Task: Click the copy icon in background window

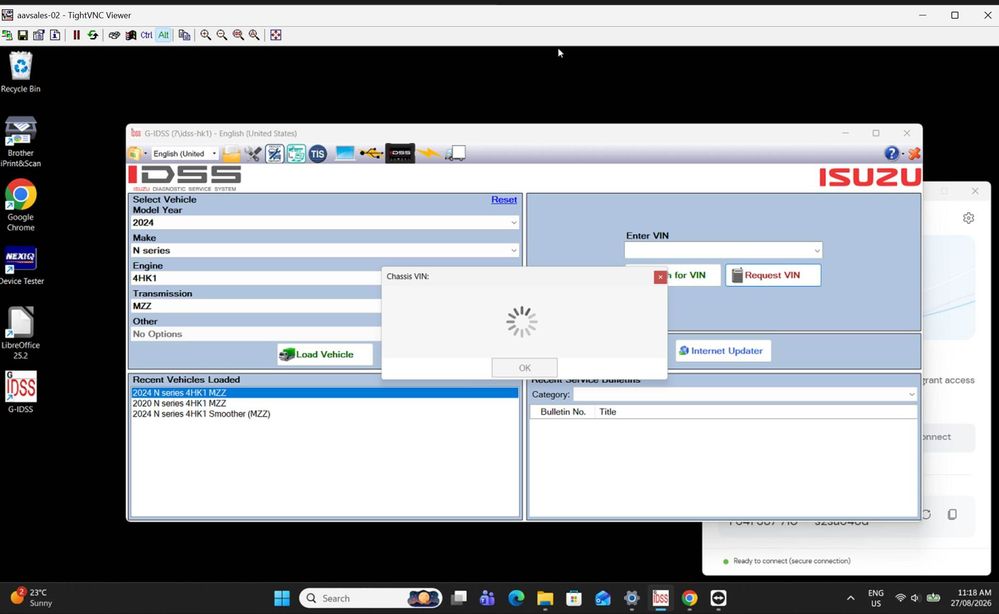Action: tap(952, 514)
